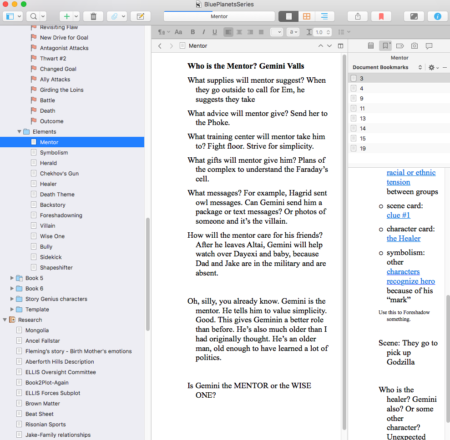The image size is (450, 440).
Task: Click the red bookmark toolbar icon
Action: (381, 16)
